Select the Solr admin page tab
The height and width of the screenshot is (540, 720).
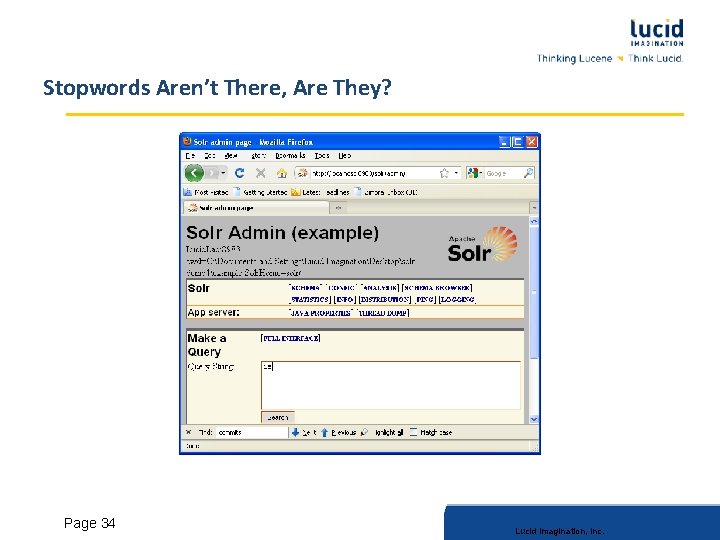click(256, 208)
